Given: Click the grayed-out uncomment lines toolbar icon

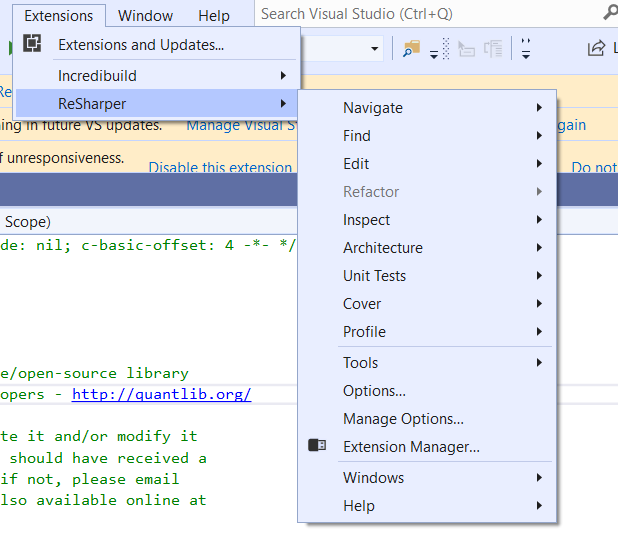Looking at the screenshot, I should coord(492,48).
